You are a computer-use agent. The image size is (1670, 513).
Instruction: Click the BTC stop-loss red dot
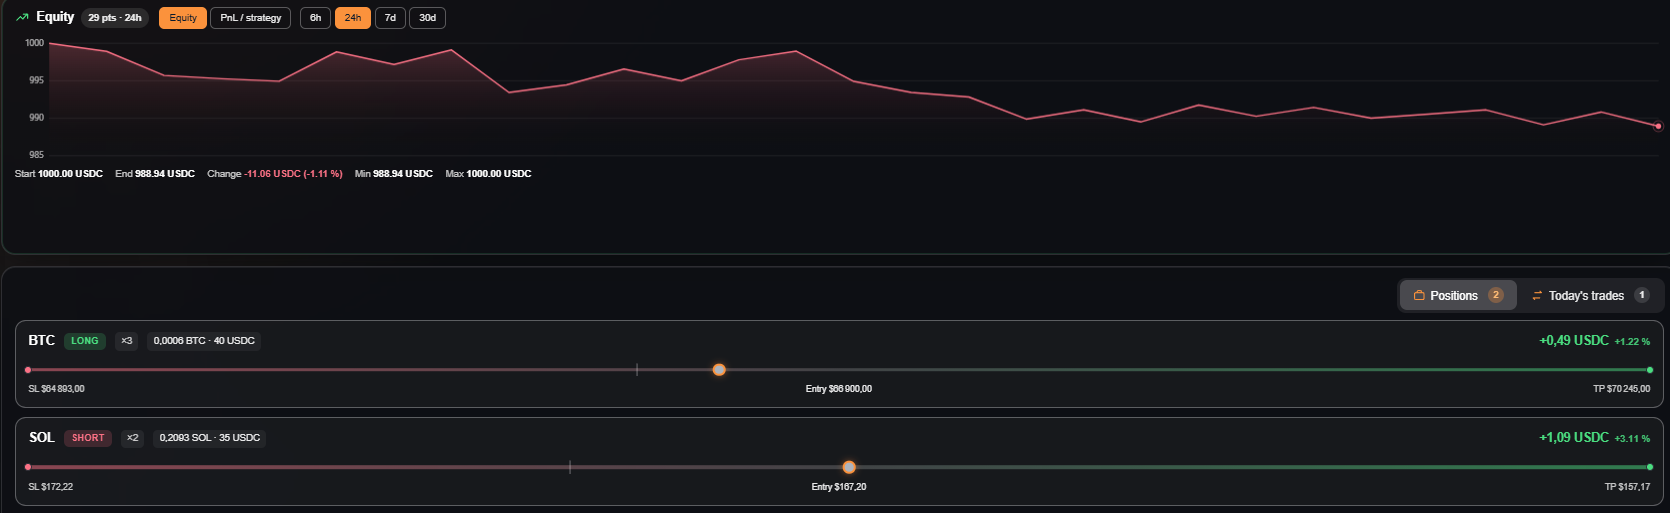point(28,370)
